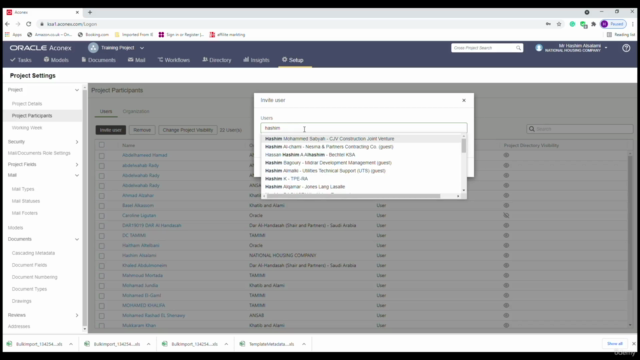Open Document Numbering in sidebar
The width and height of the screenshot is (640, 360).
click(x=35, y=277)
